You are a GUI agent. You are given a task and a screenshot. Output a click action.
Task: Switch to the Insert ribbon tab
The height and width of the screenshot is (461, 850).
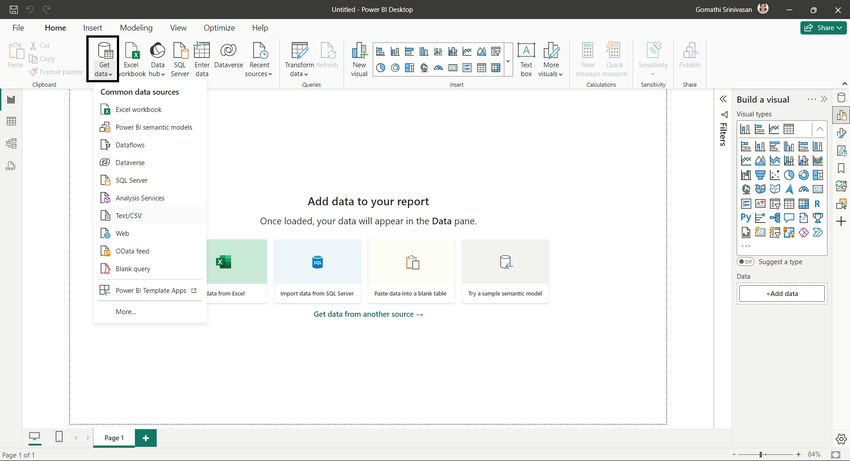pos(93,28)
